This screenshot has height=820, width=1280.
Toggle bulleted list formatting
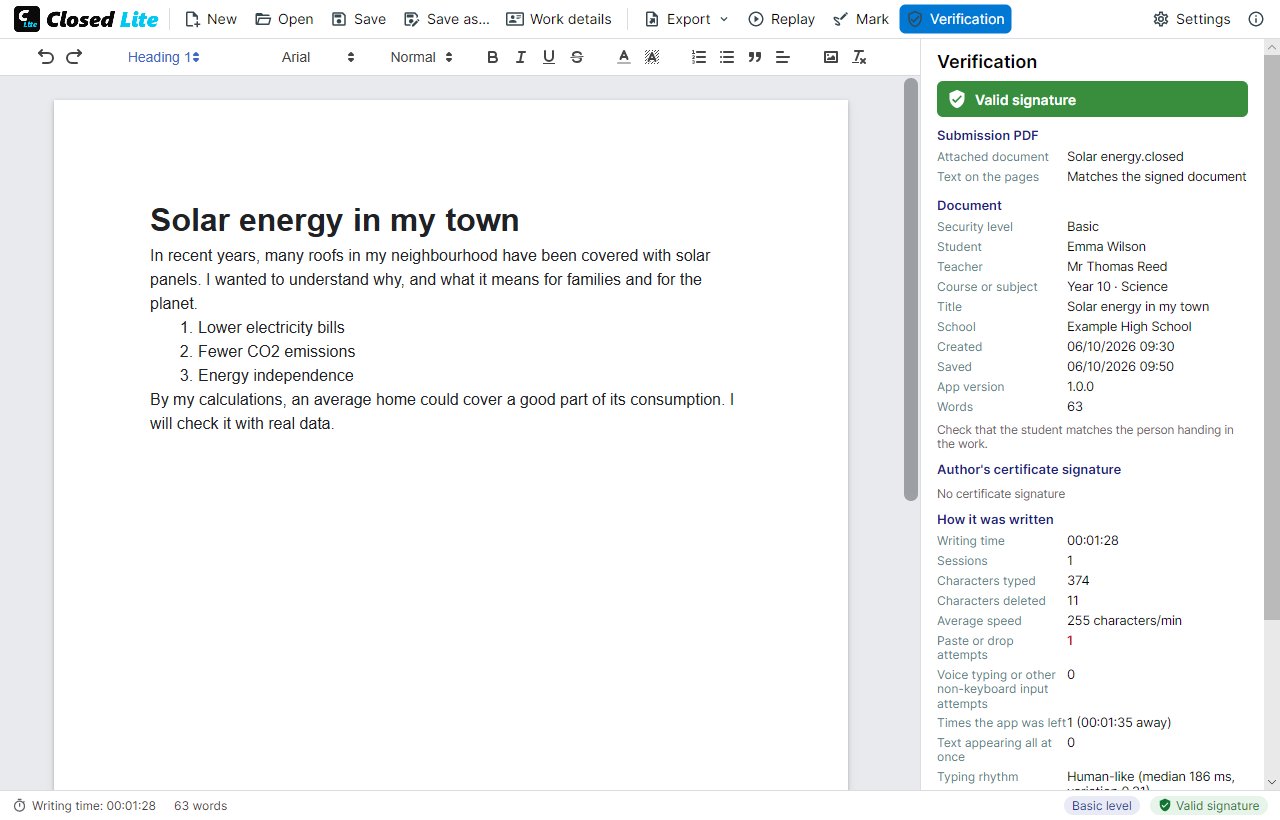point(727,57)
